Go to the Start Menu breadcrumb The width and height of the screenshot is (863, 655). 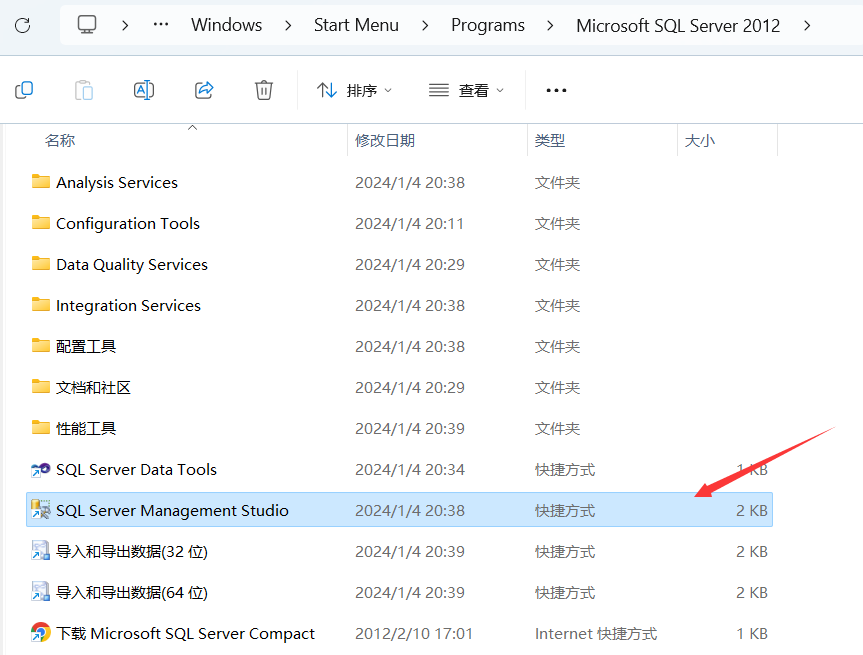pyautogui.click(x=356, y=25)
